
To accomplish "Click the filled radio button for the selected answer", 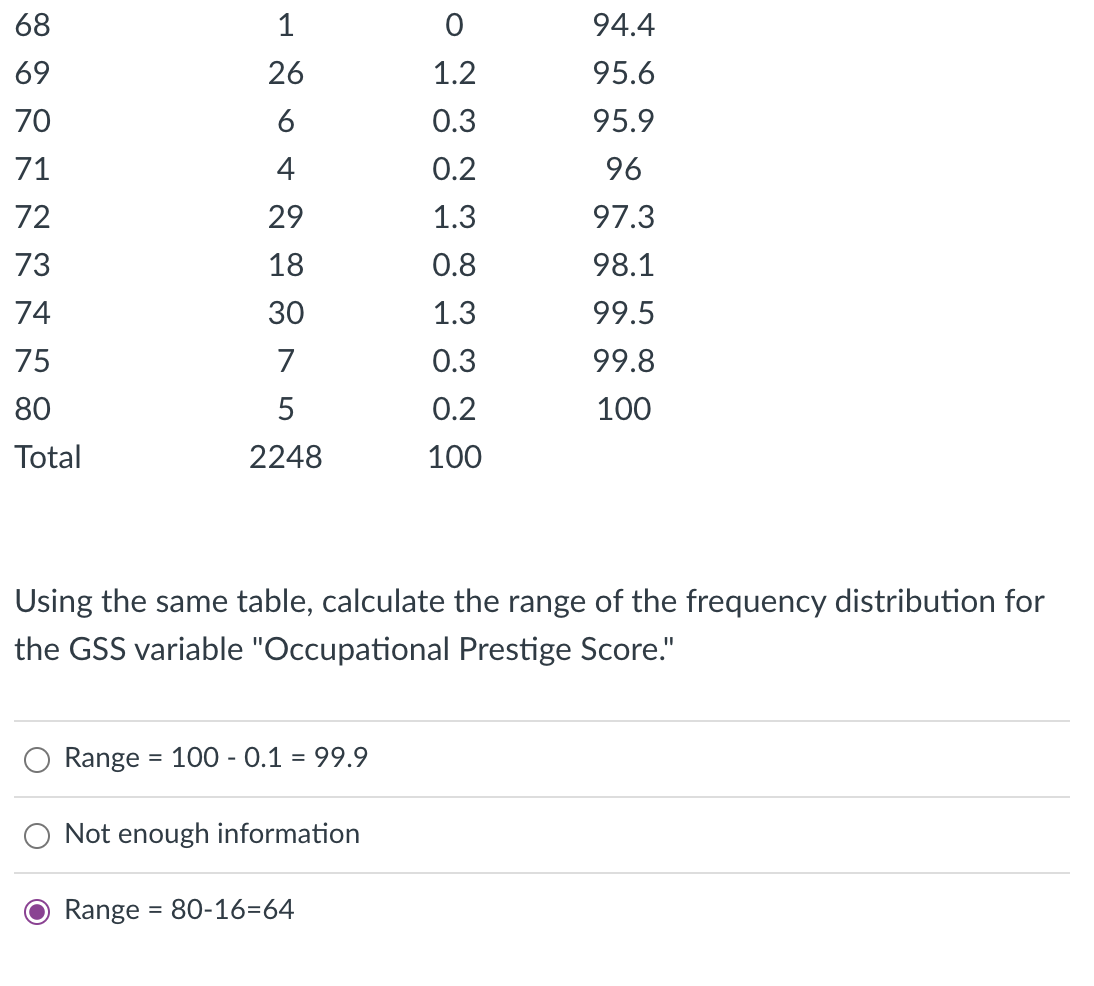I will tap(37, 911).
